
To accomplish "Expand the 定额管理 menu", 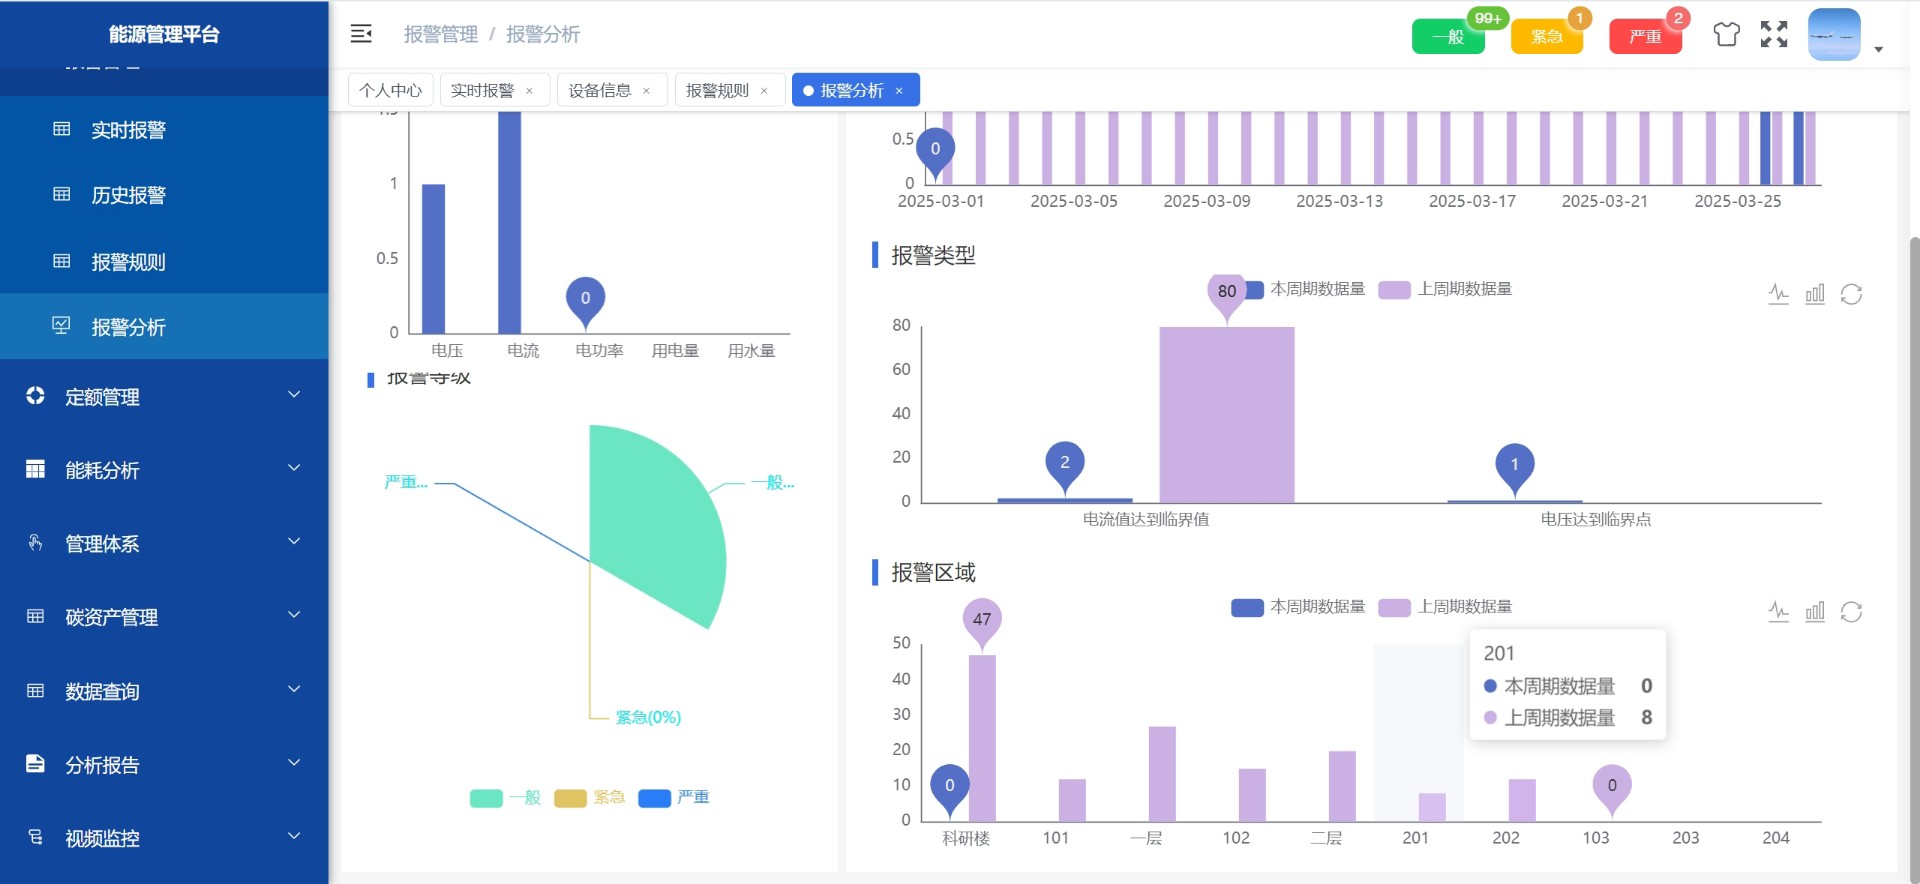I will pos(164,396).
